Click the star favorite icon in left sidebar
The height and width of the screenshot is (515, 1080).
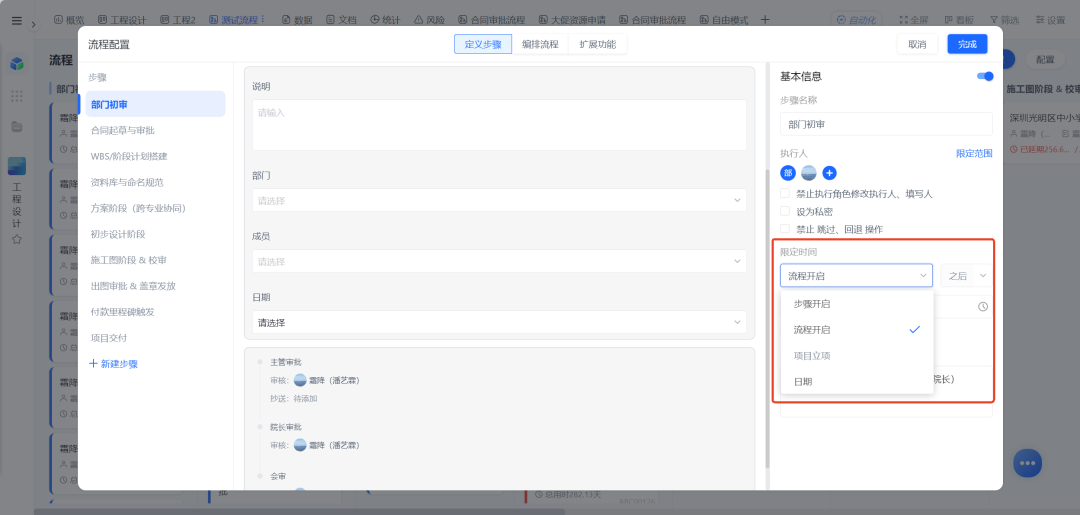click(x=17, y=240)
